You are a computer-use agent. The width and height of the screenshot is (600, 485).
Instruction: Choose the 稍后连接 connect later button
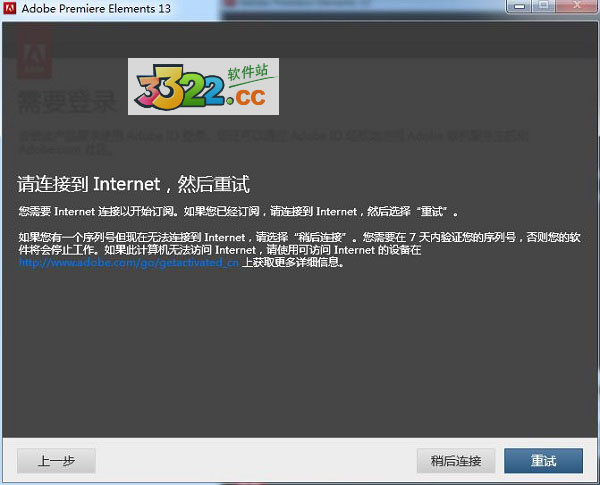pyautogui.click(x=456, y=461)
